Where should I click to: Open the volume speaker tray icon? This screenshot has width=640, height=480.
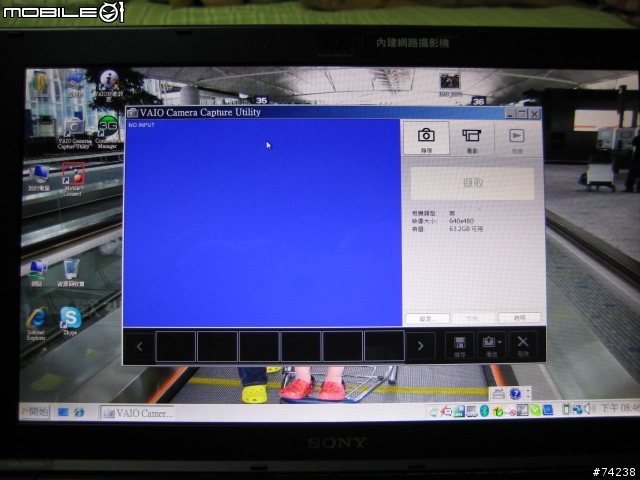click(589, 408)
